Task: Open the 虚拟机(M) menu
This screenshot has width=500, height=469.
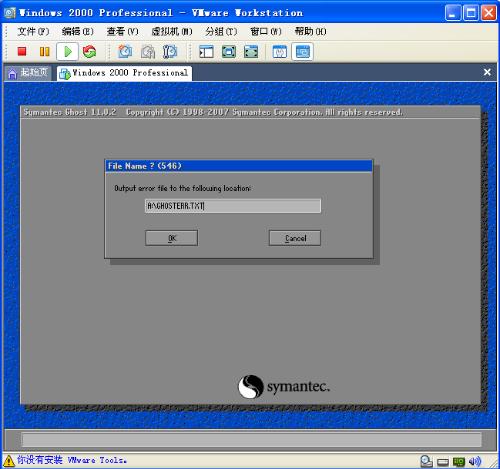Action: pyautogui.click(x=172, y=32)
